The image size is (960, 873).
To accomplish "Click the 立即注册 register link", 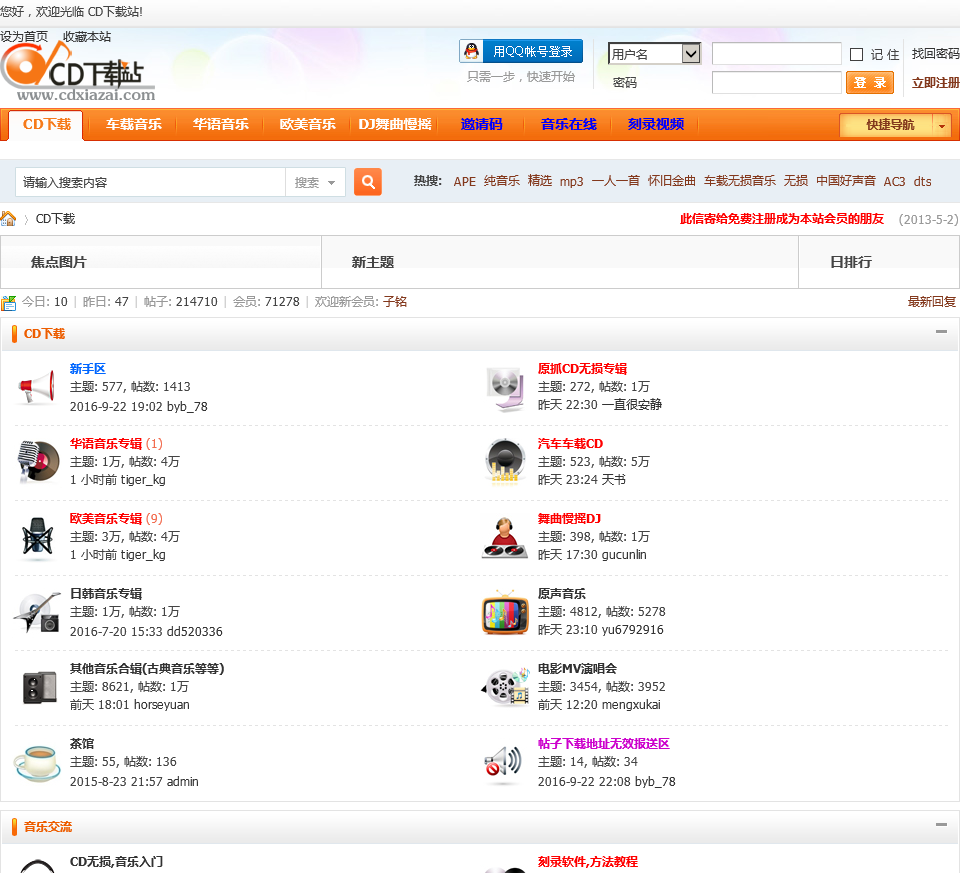I will [x=936, y=83].
